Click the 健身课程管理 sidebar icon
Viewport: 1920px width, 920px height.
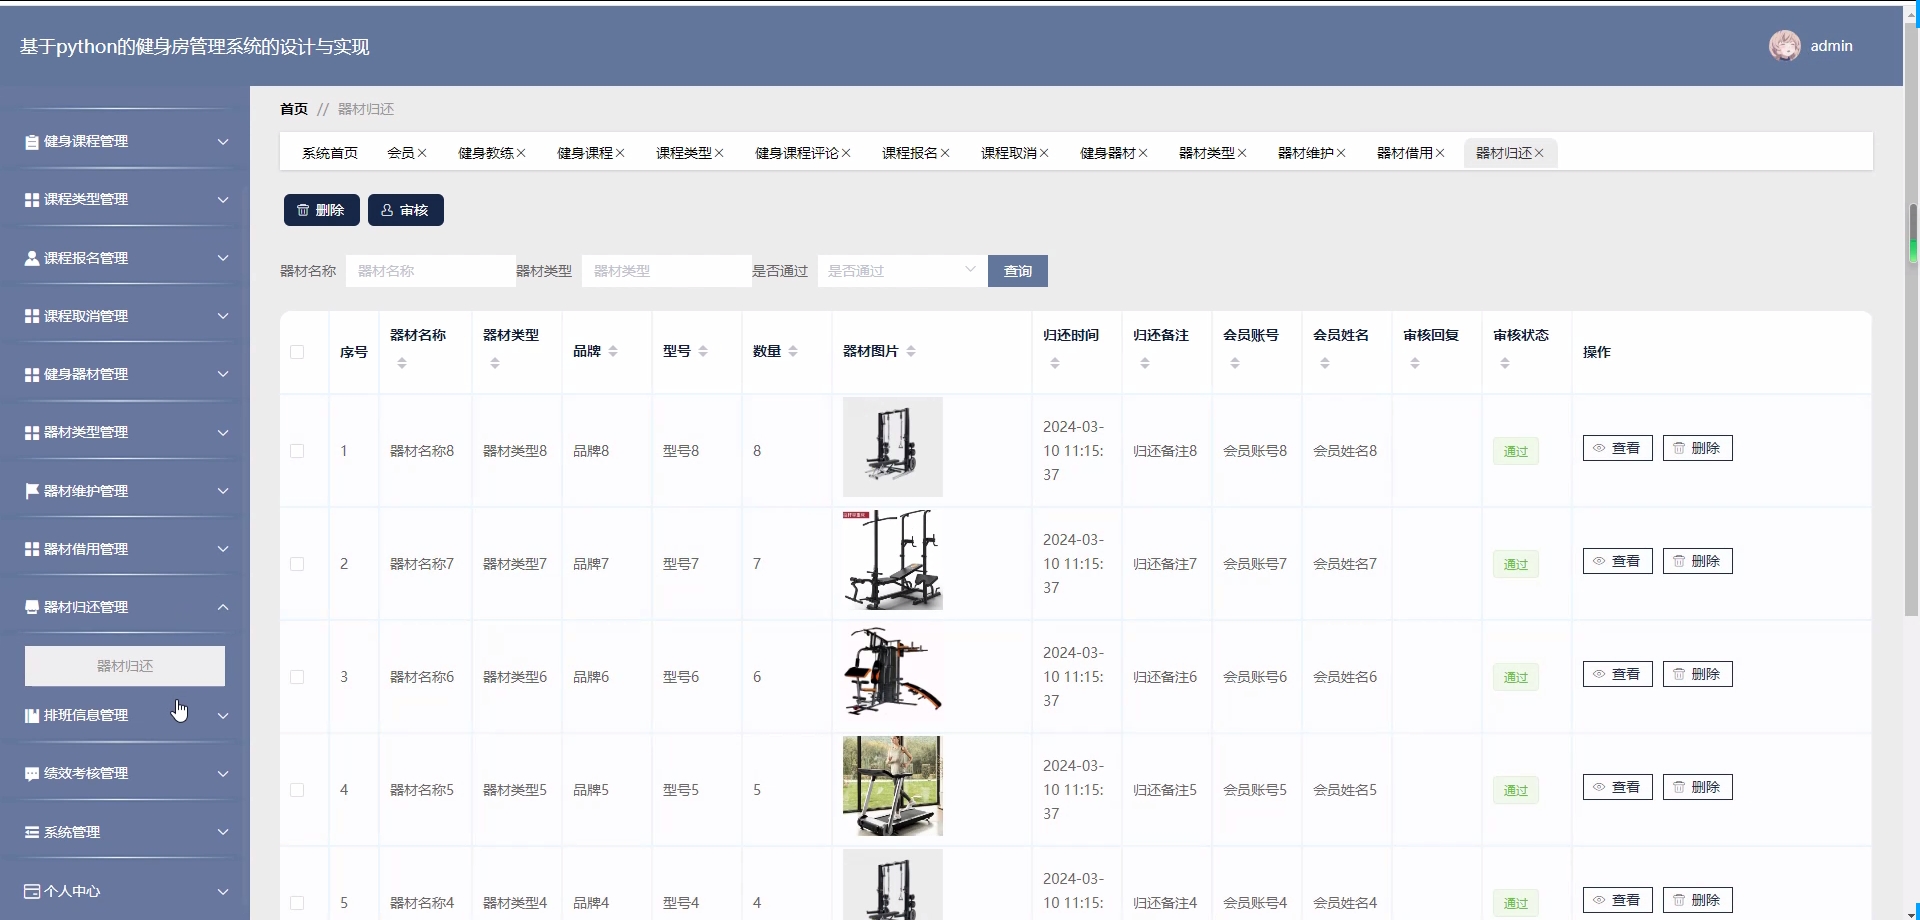click(32, 142)
